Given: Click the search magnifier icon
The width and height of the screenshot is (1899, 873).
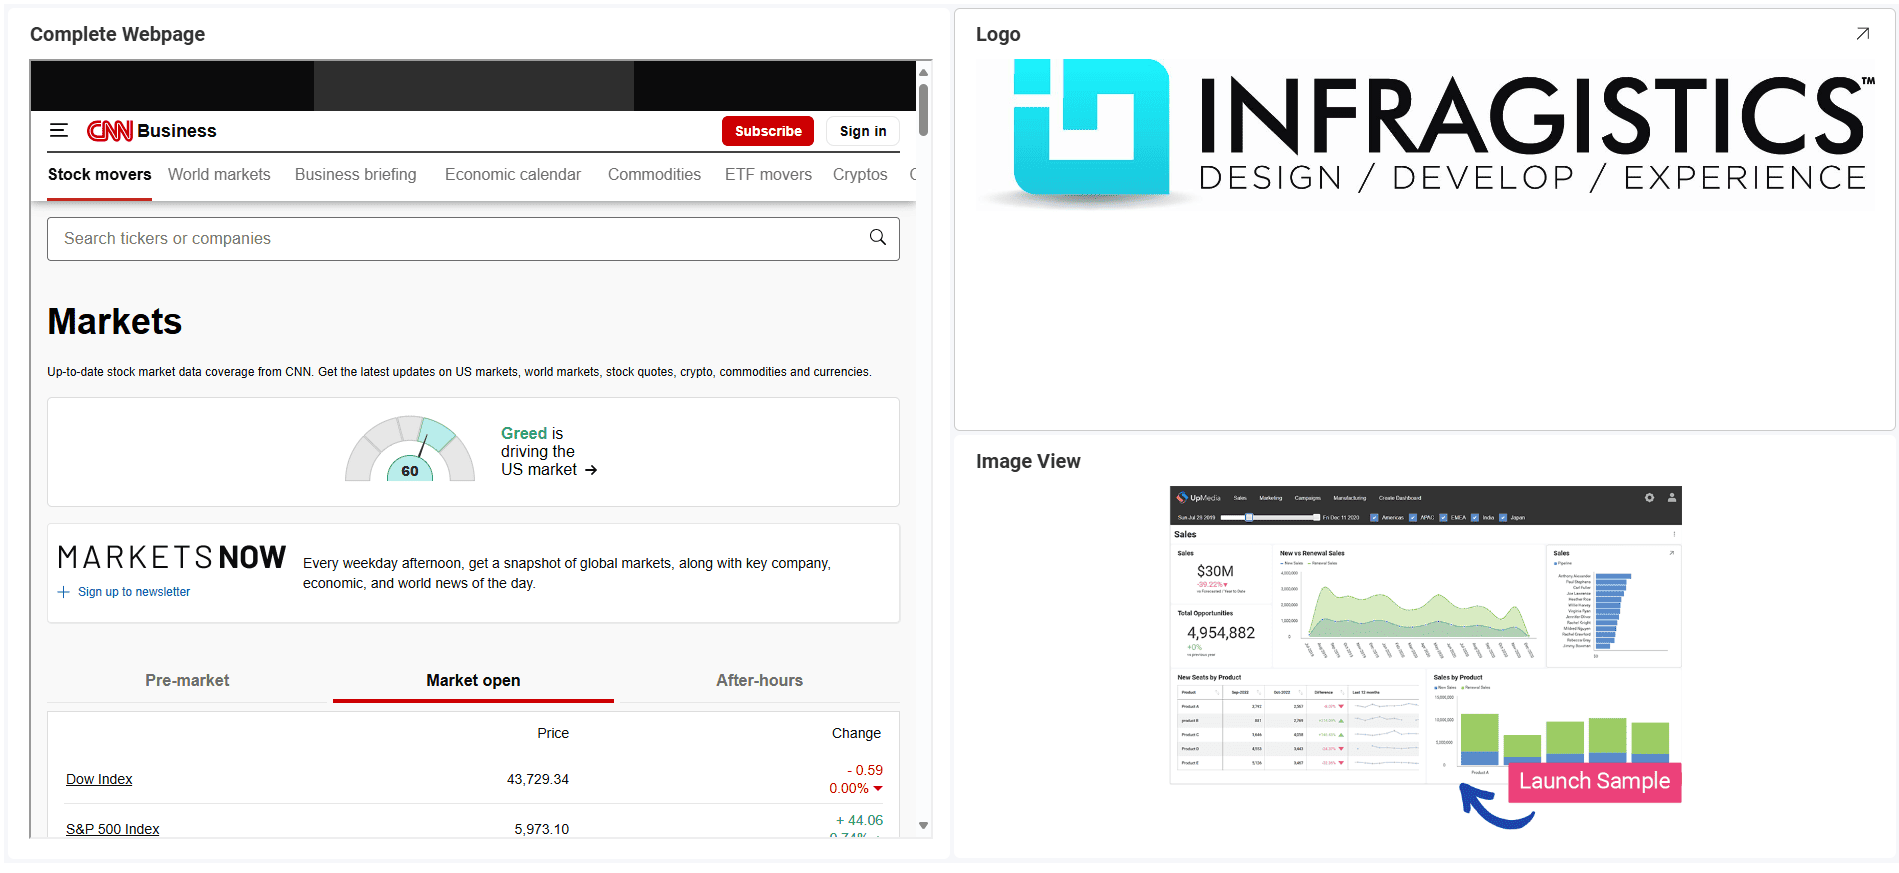Looking at the screenshot, I should point(878,237).
